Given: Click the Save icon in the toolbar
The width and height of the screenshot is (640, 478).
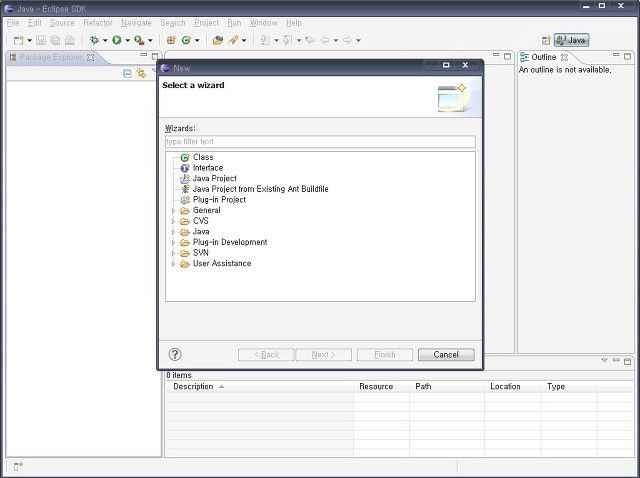Looking at the screenshot, I should 41,40.
